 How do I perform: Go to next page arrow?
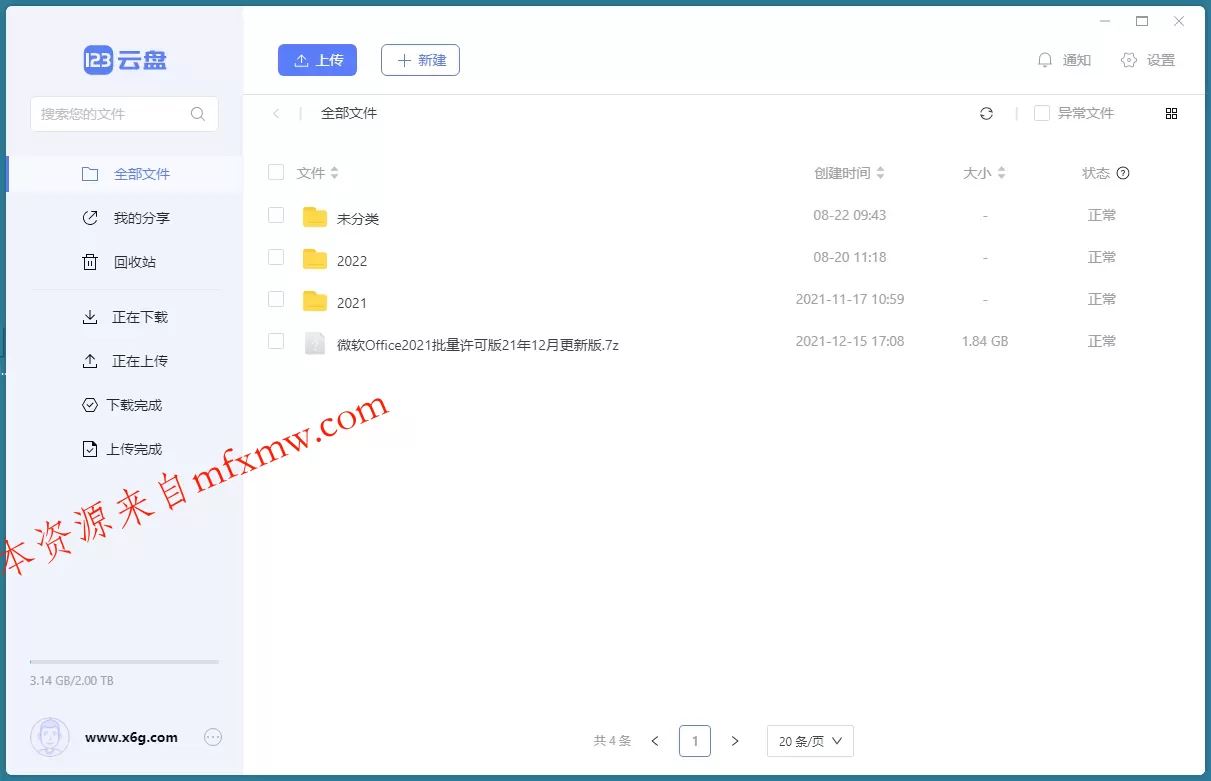point(735,741)
